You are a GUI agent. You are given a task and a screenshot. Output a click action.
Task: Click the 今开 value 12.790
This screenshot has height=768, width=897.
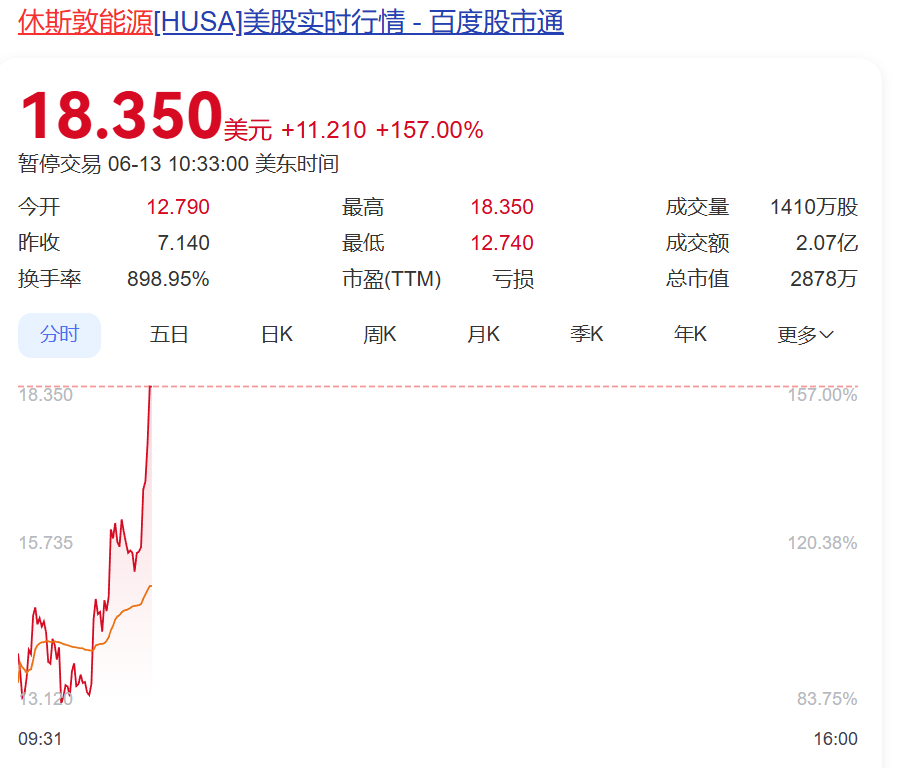tap(178, 207)
